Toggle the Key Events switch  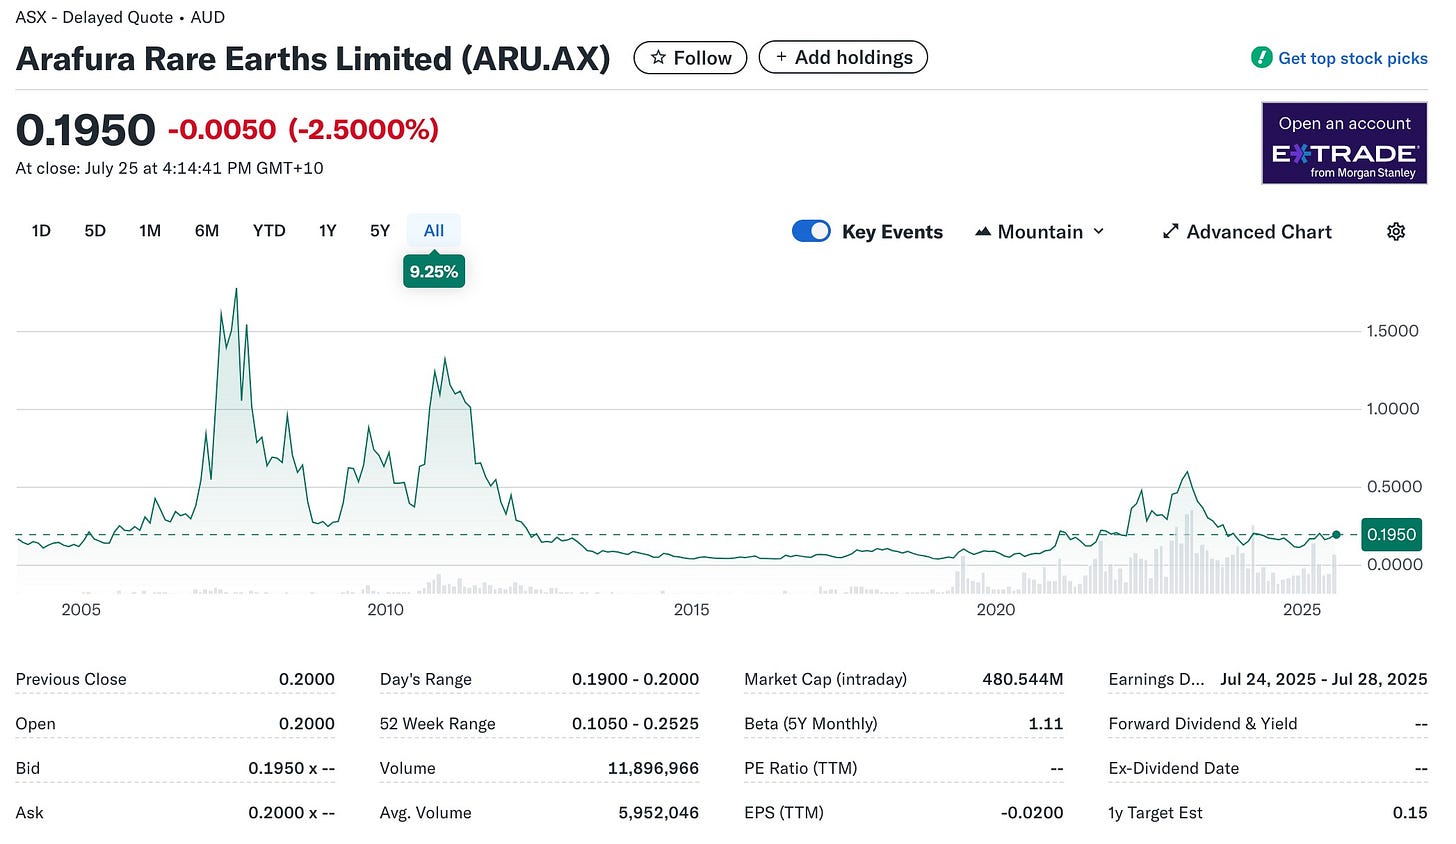tap(811, 231)
